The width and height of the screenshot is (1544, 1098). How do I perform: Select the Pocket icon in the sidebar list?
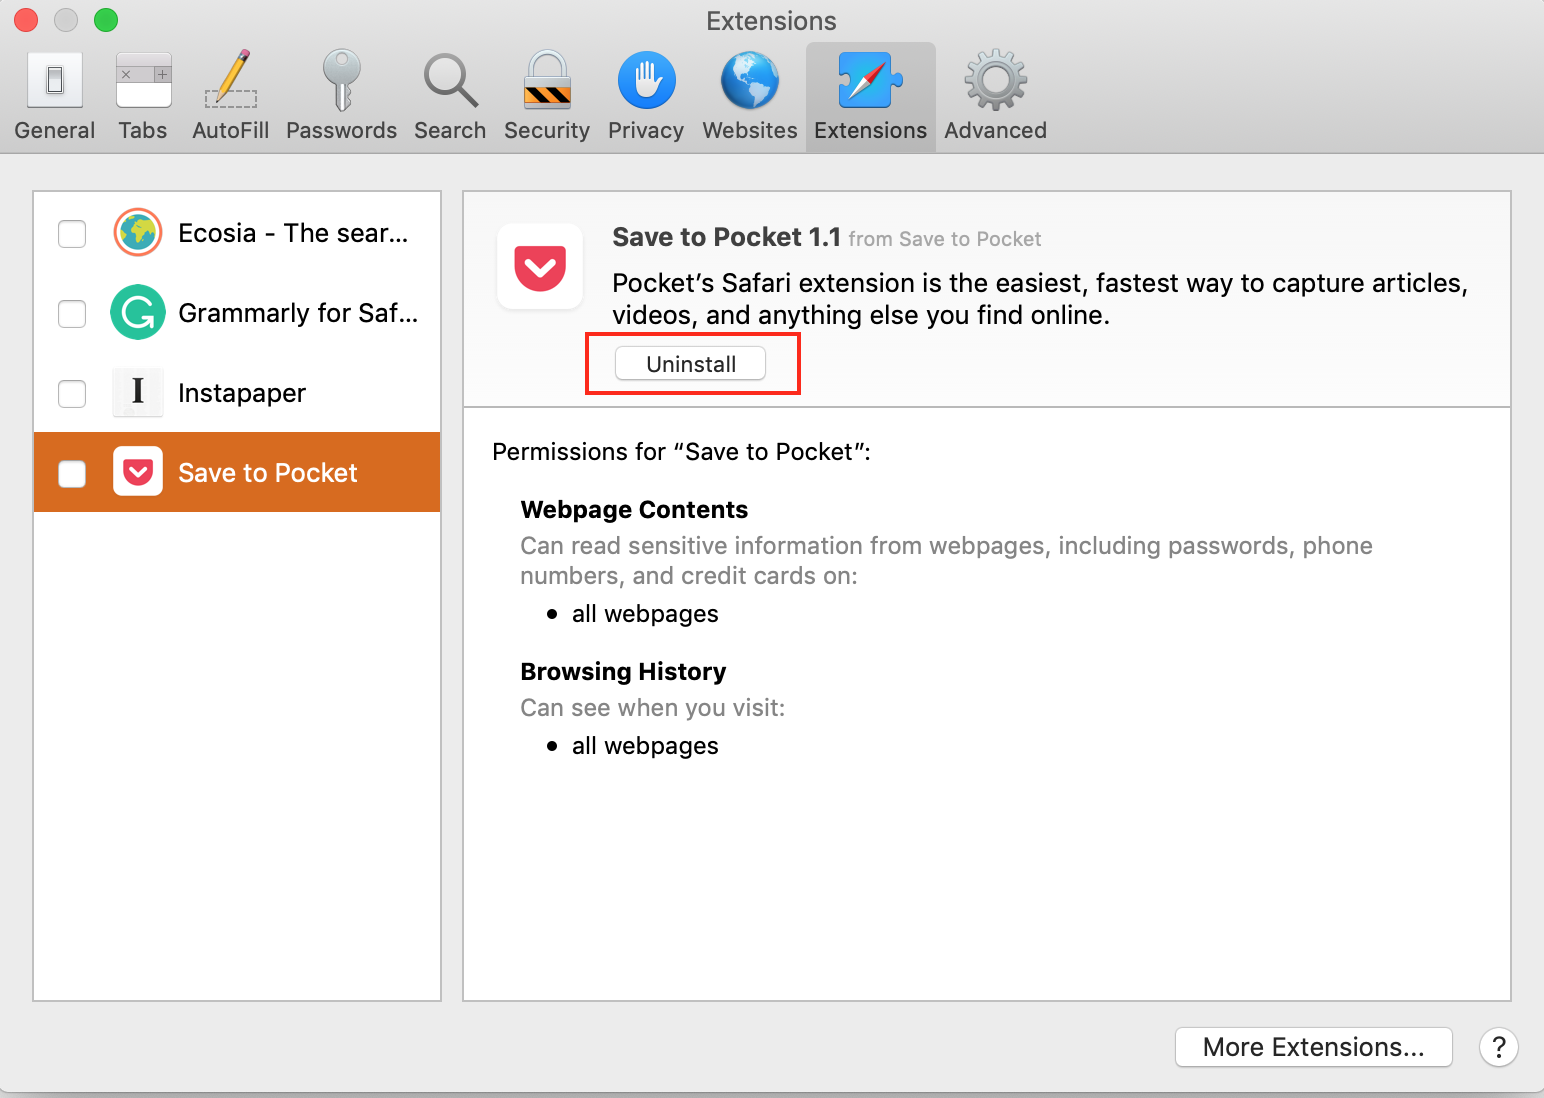click(x=138, y=472)
